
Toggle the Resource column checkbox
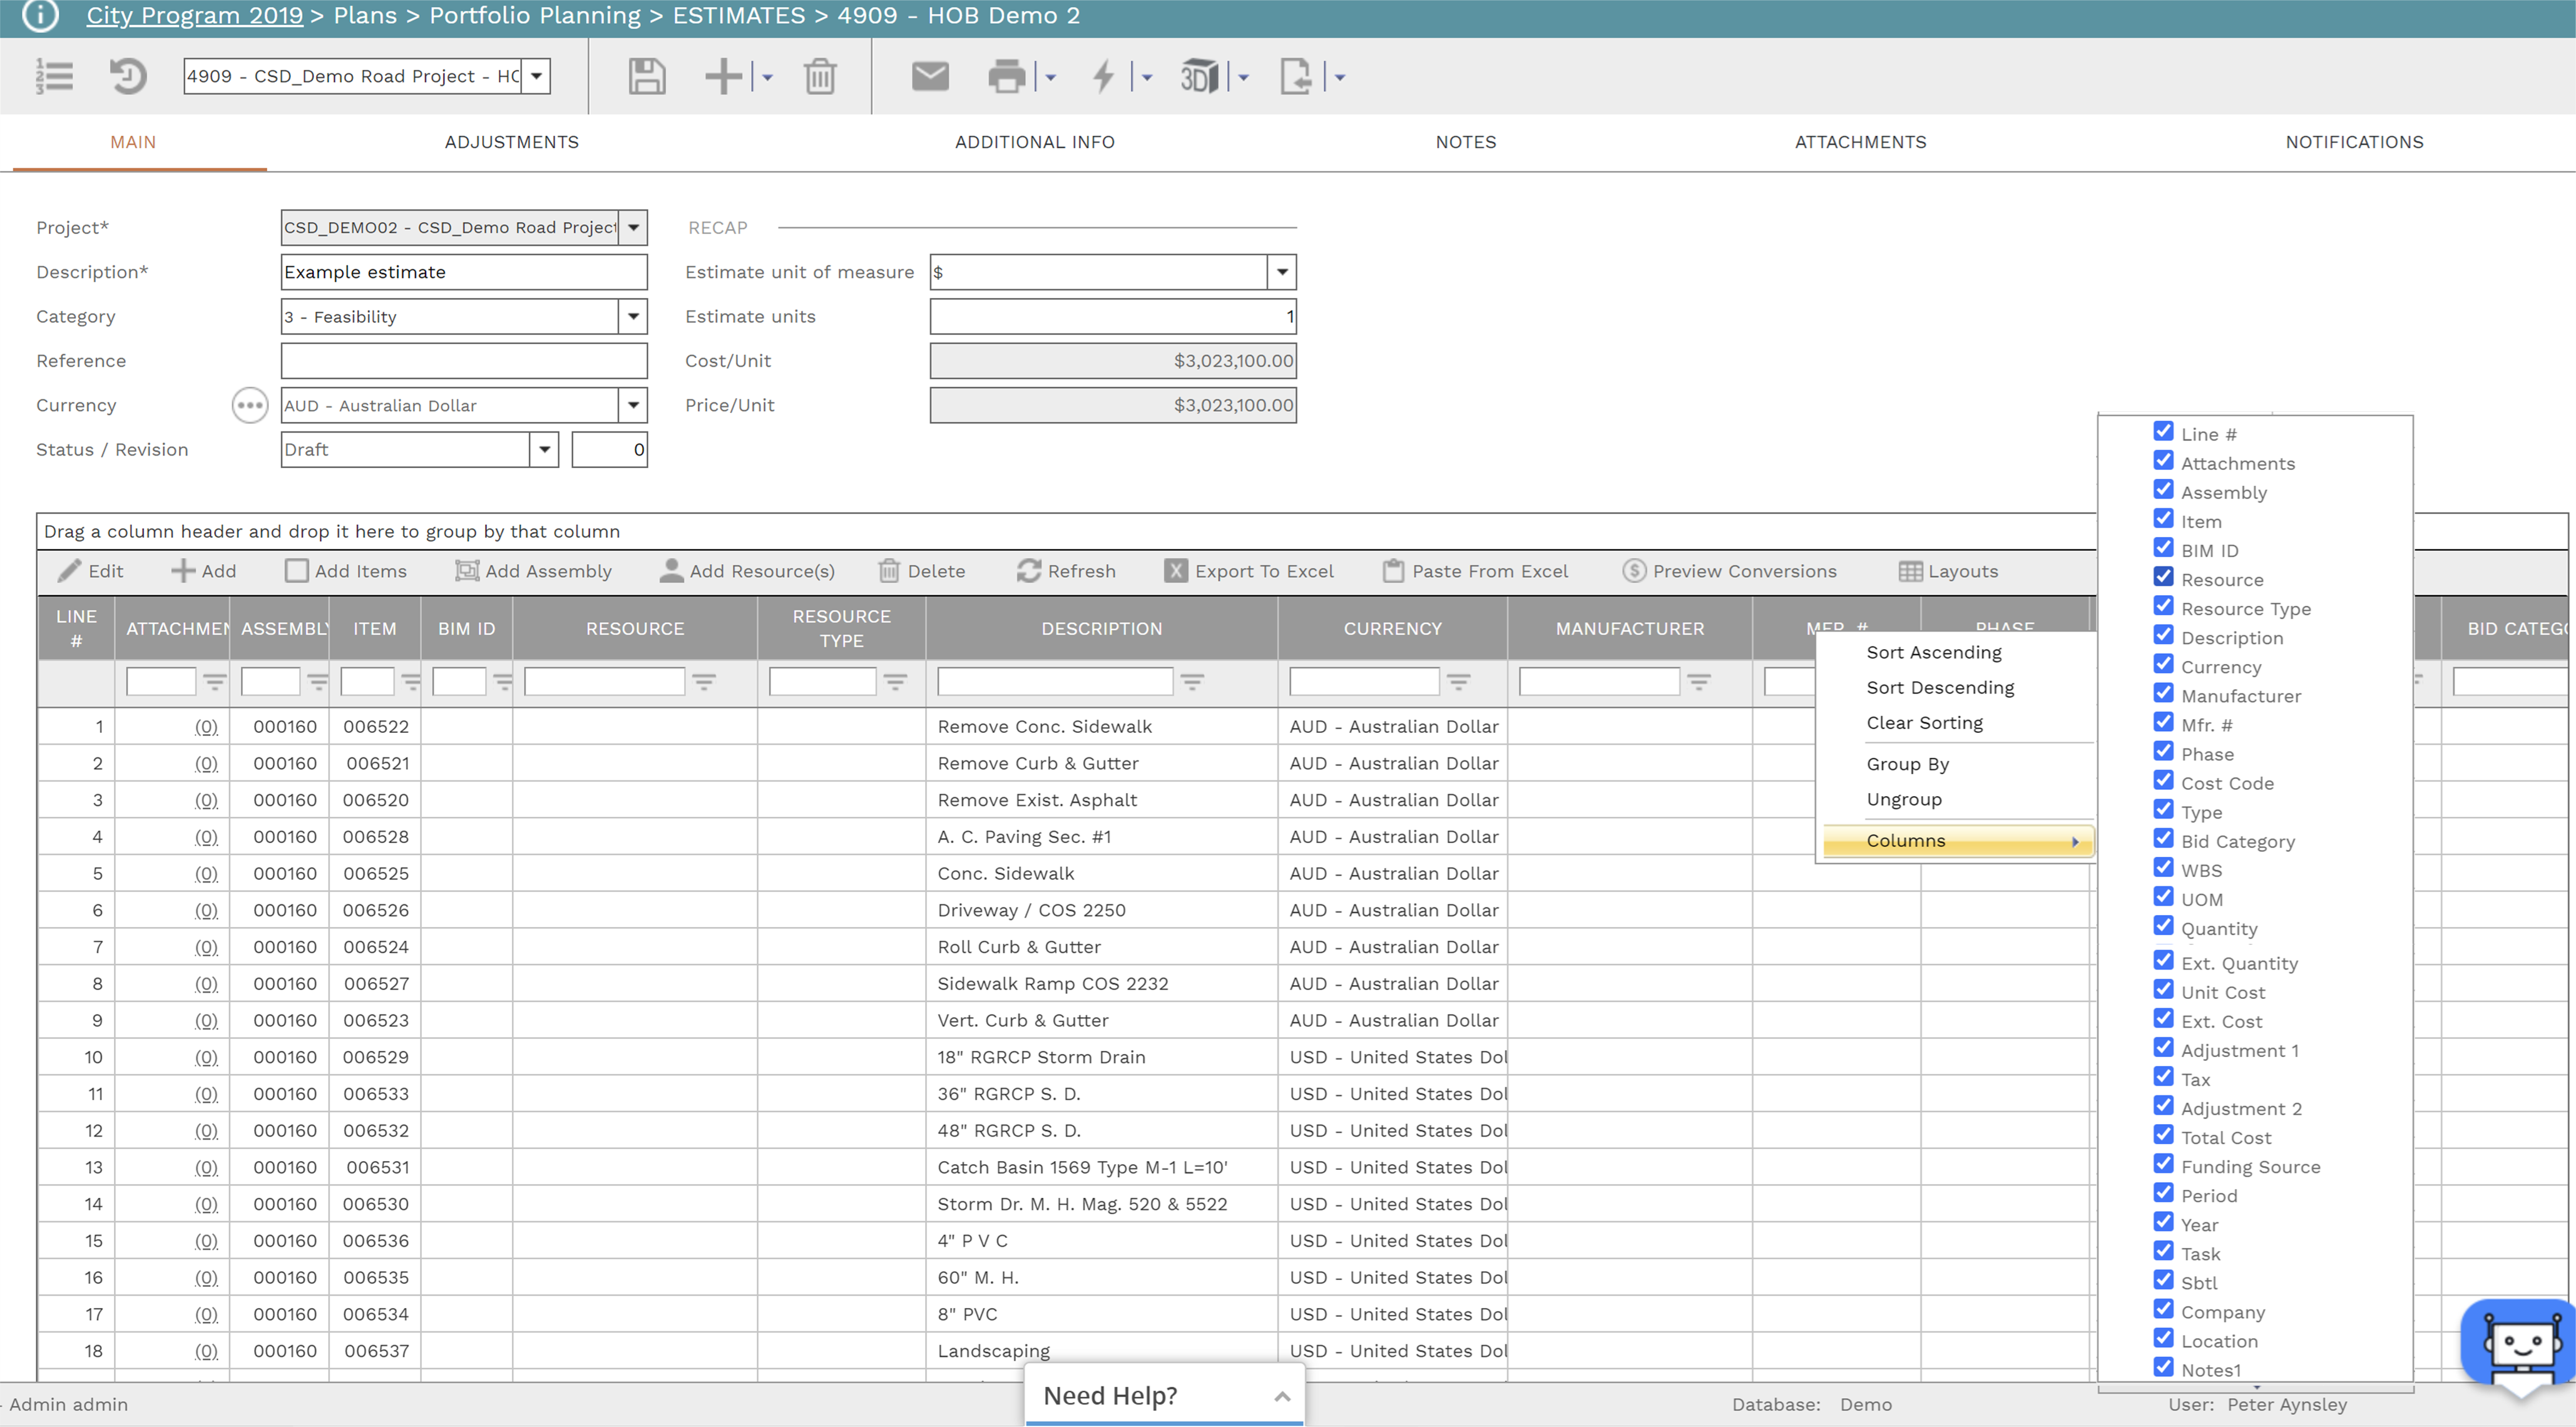tap(2163, 576)
